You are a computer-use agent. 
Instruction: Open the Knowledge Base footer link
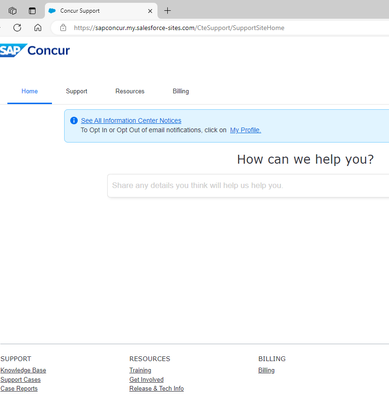click(x=23, y=370)
